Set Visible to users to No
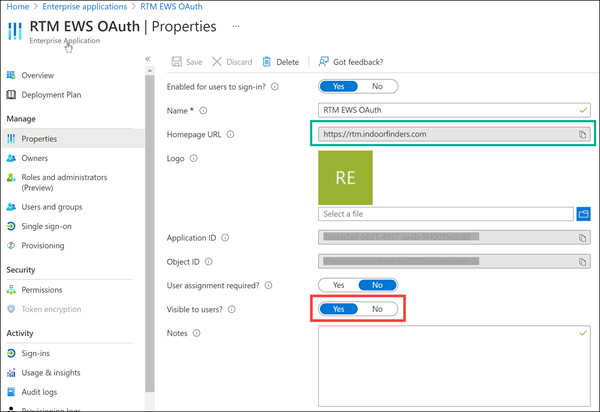 [377, 309]
